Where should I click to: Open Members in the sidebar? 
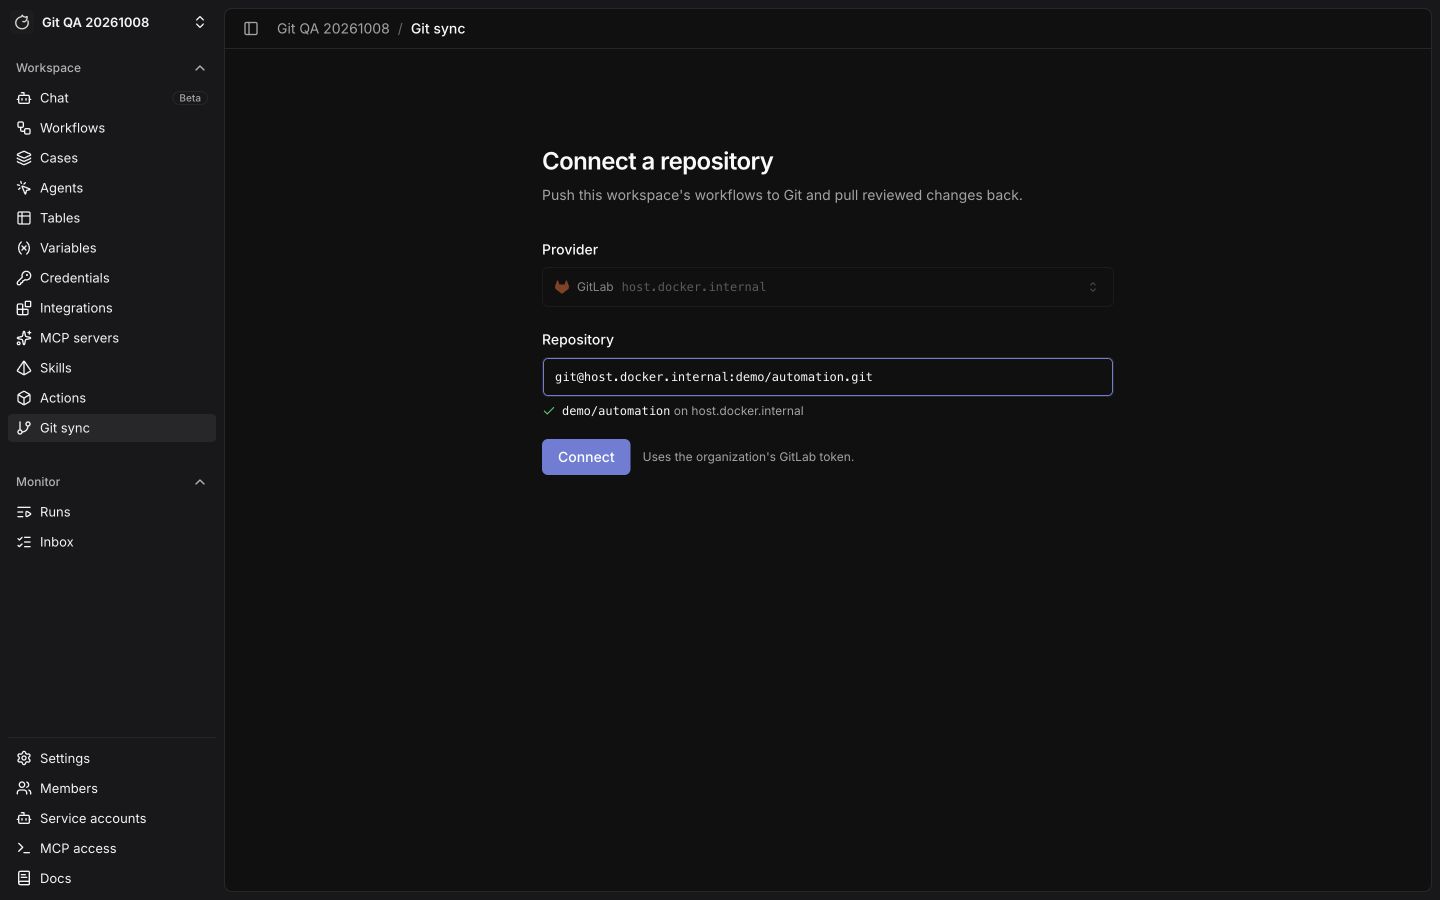[112, 789]
